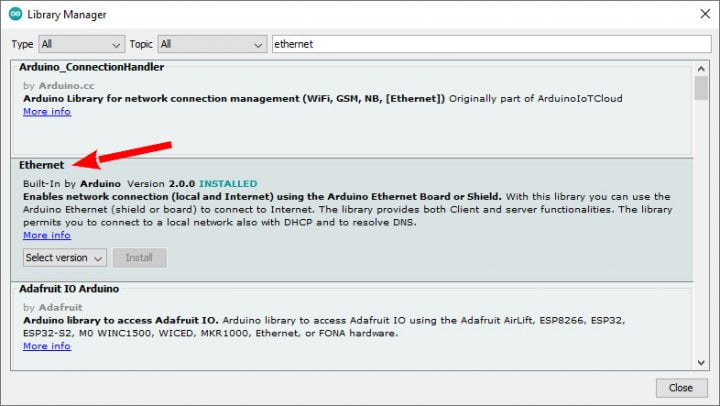The width and height of the screenshot is (720, 406).
Task: Click the INSTALLED status label for Ethernet
Action: coord(228,184)
